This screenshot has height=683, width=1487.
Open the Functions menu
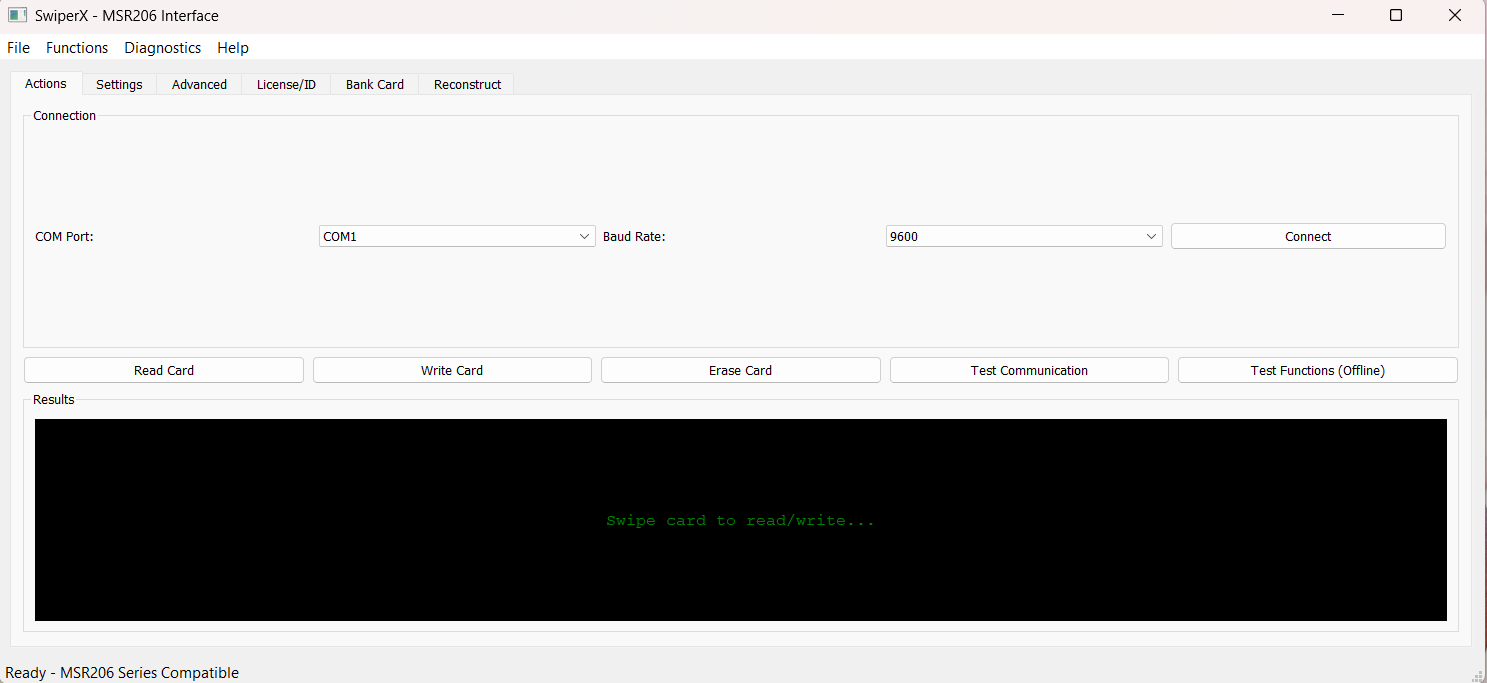pos(77,48)
